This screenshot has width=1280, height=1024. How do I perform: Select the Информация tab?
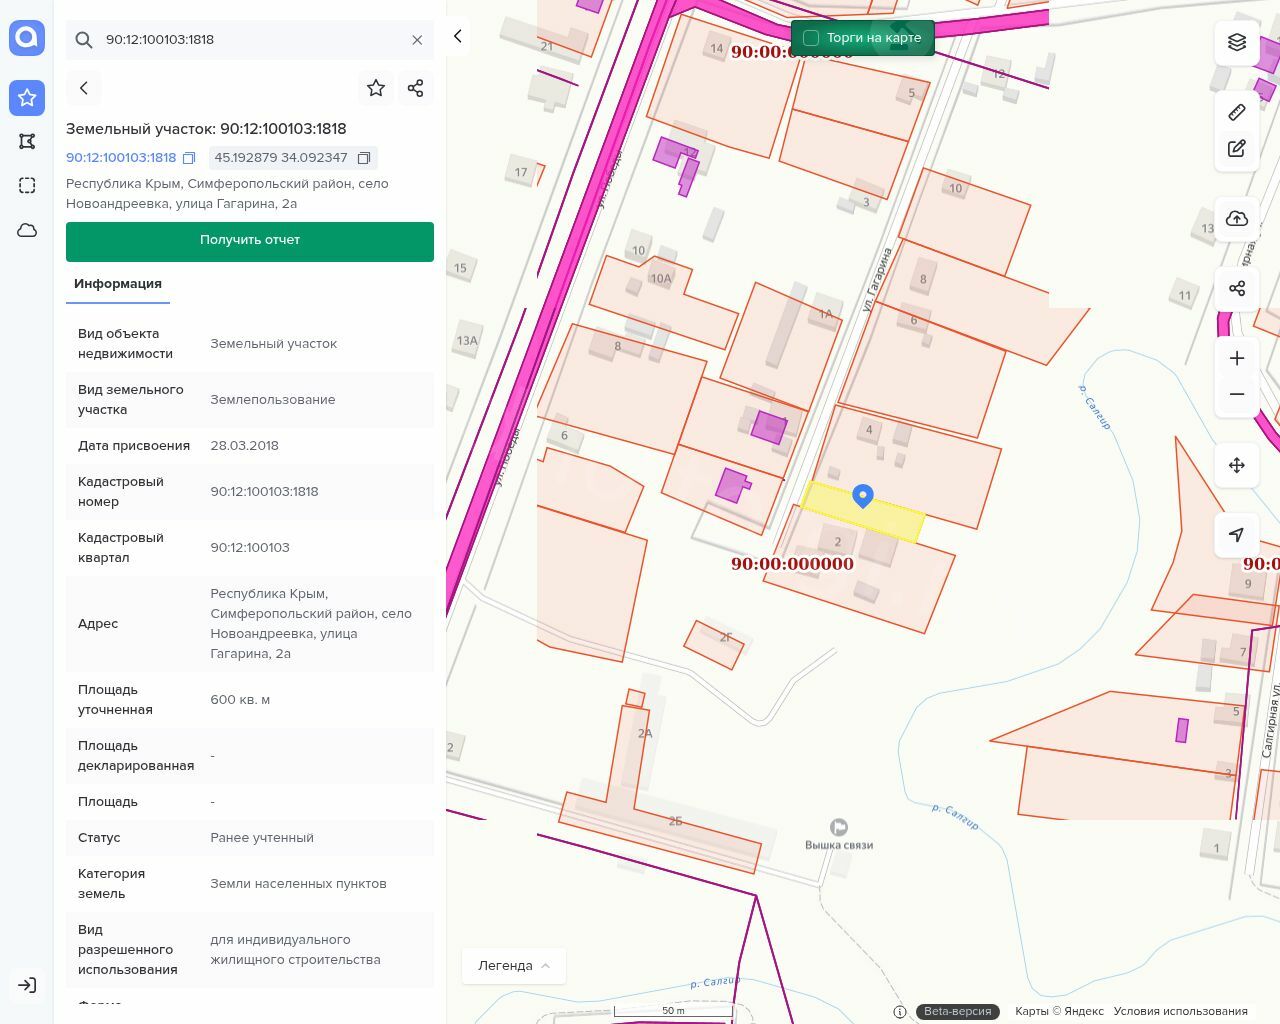tap(118, 284)
